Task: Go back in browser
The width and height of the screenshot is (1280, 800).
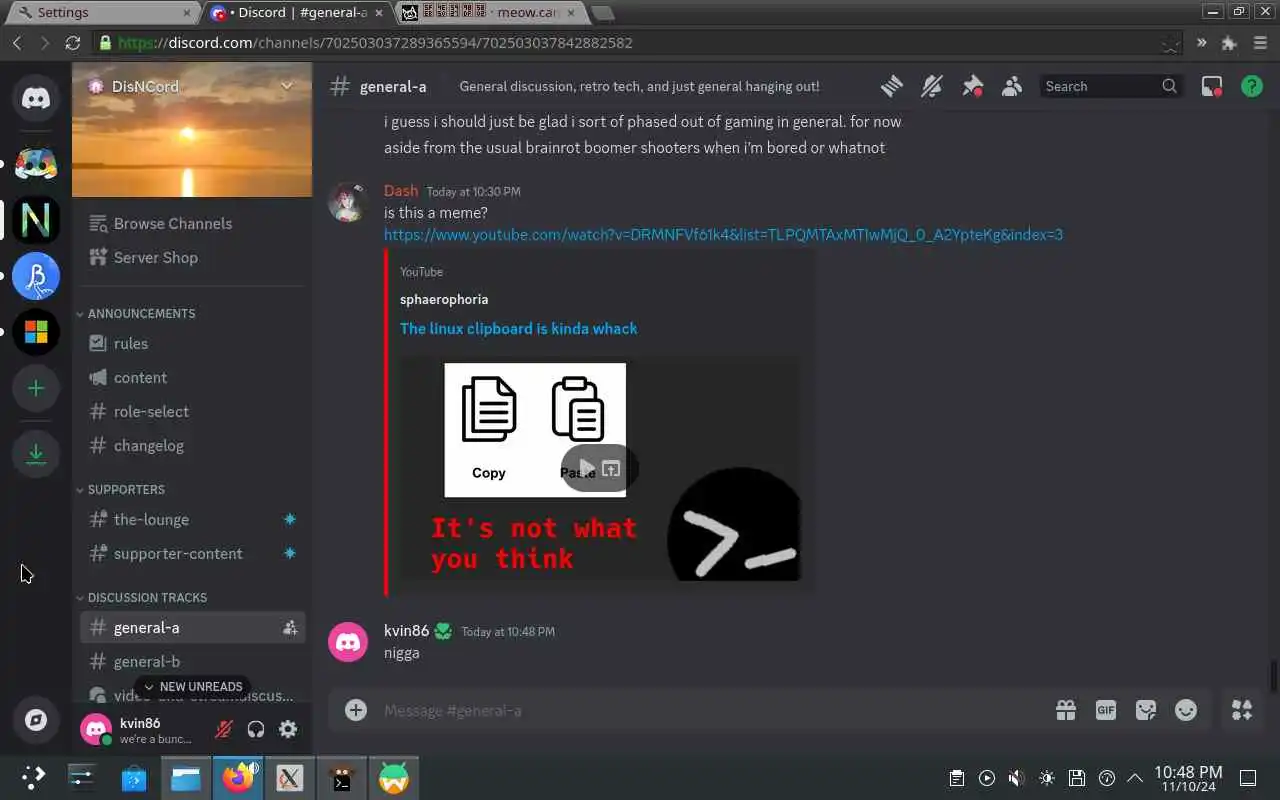Action: [x=17, y=43]
